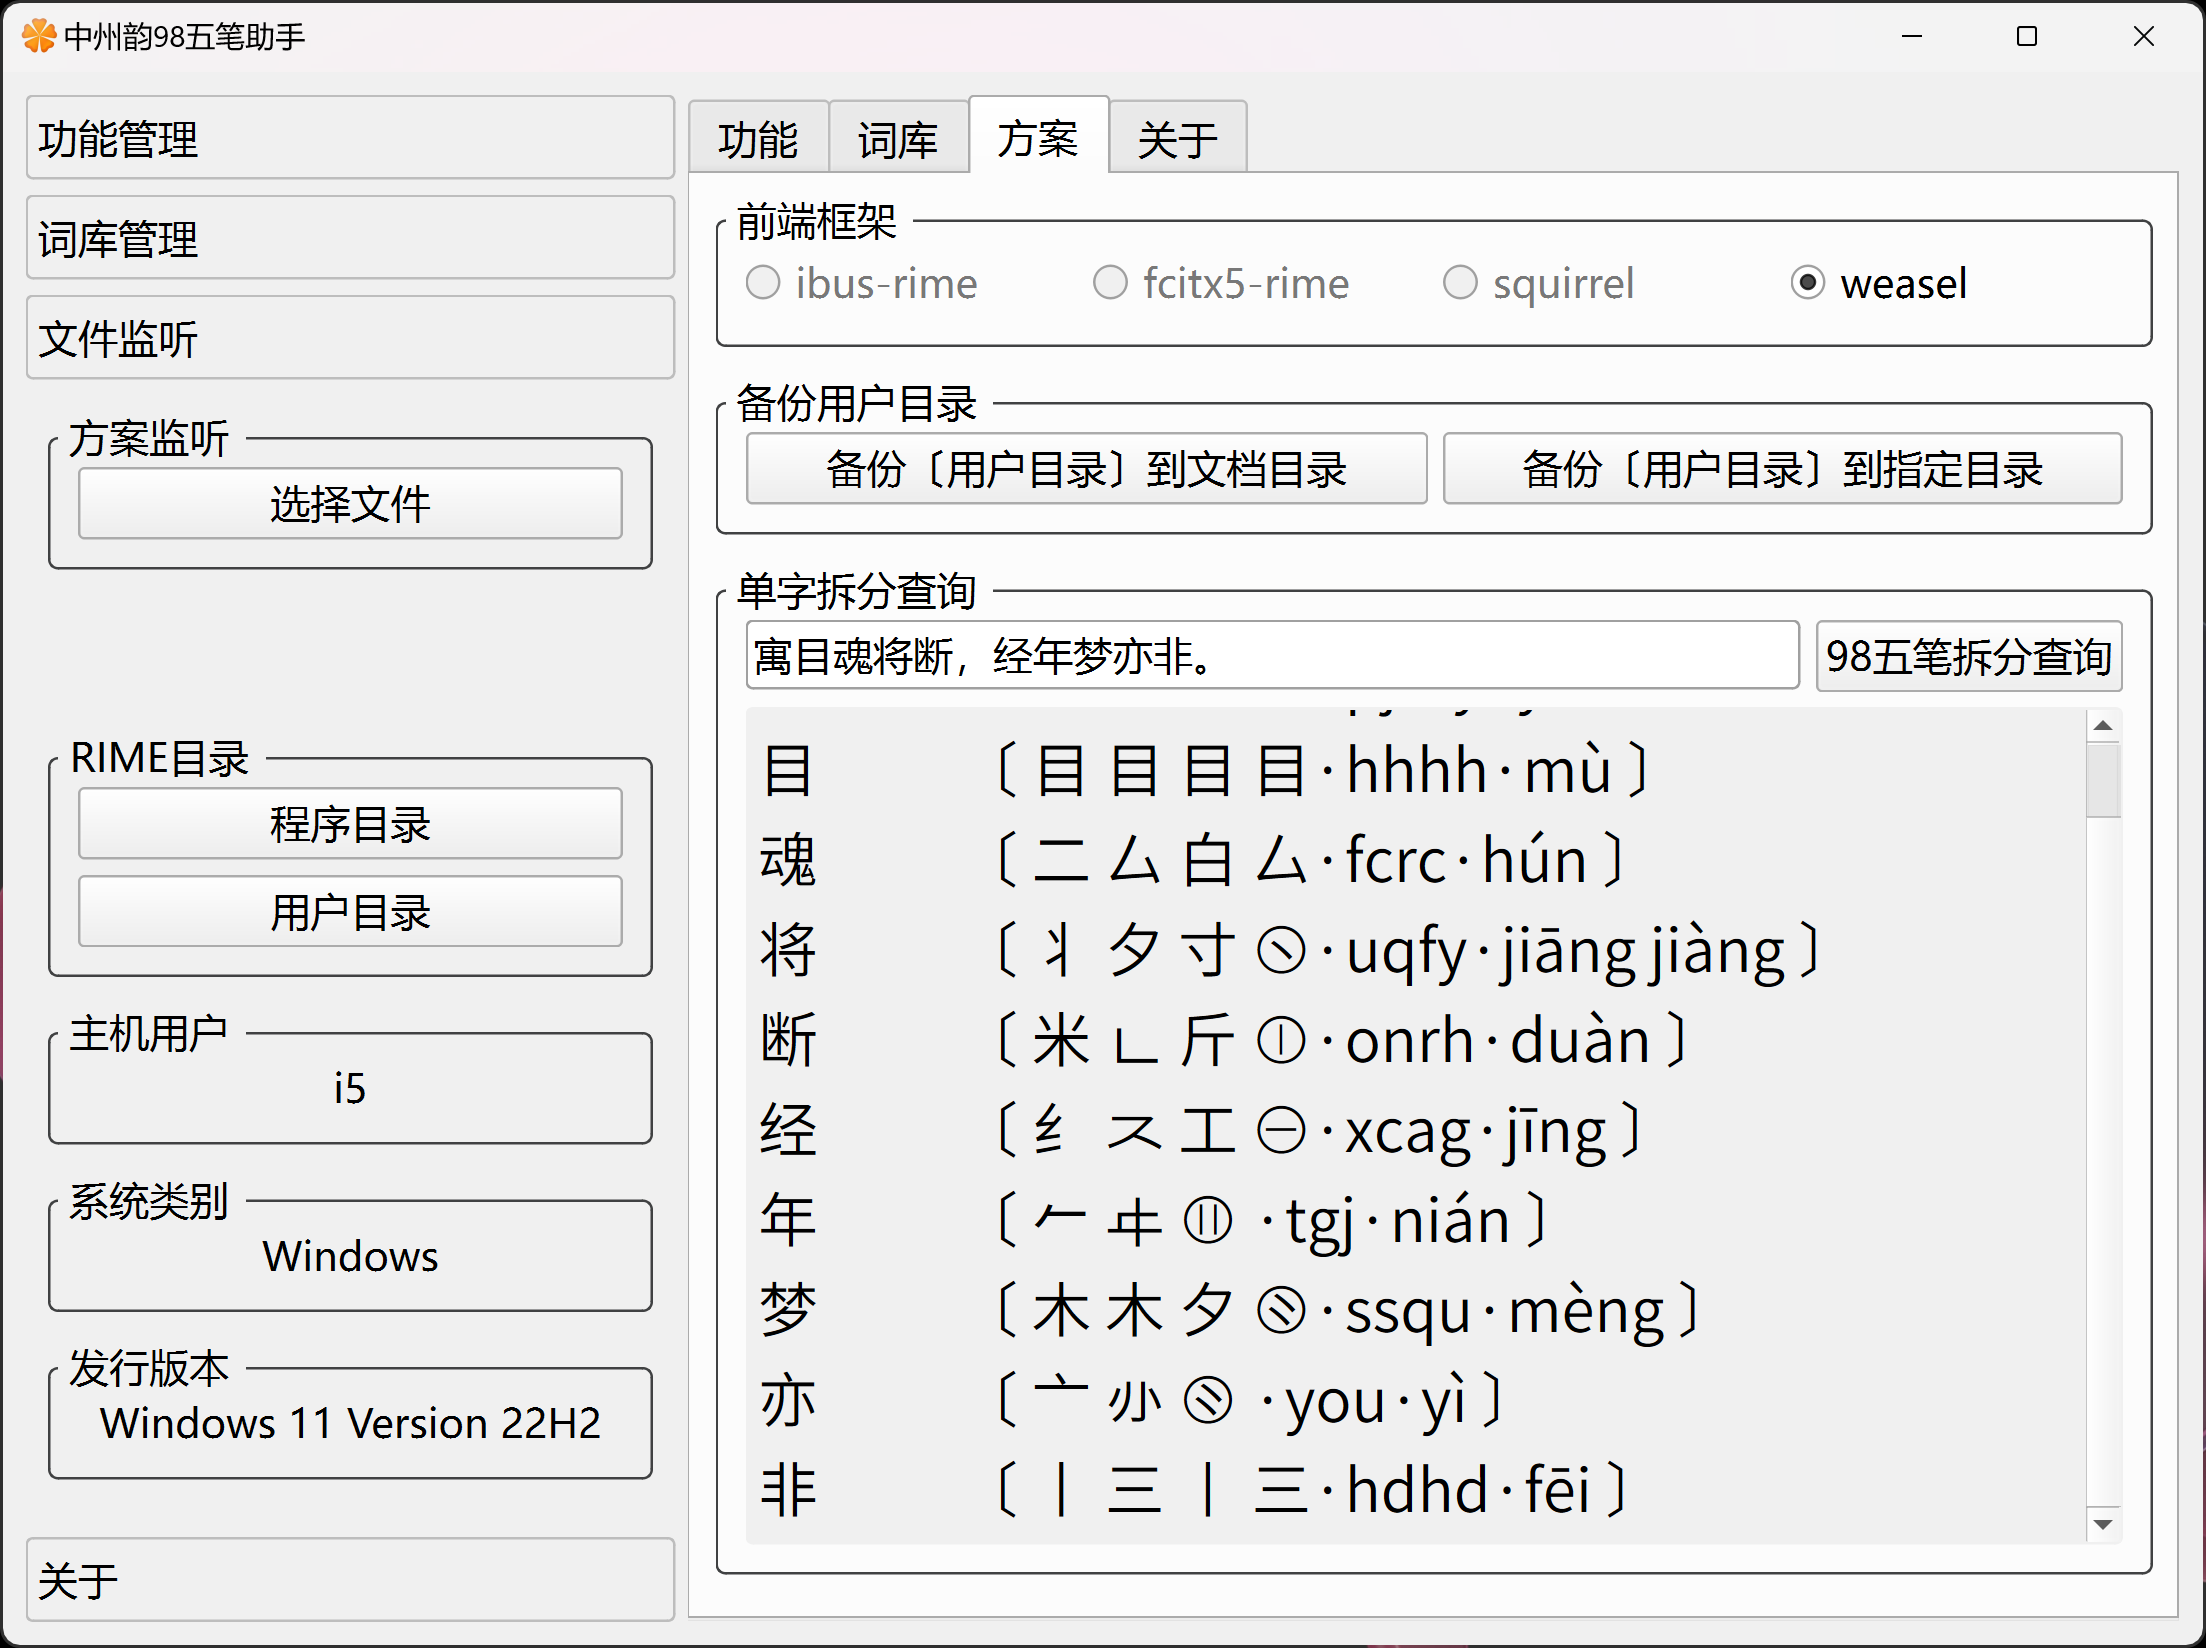
Task: Expand the 词库管理 sidebar section
Action: coord(350,238)
